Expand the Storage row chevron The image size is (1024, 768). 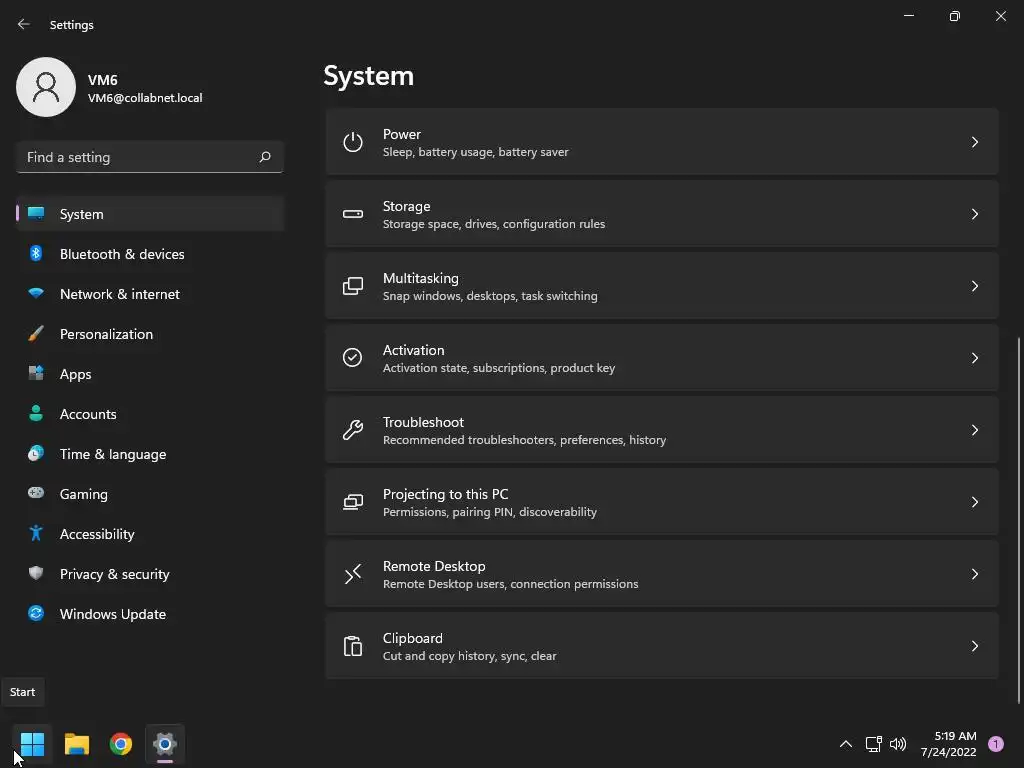pos(974,214)
